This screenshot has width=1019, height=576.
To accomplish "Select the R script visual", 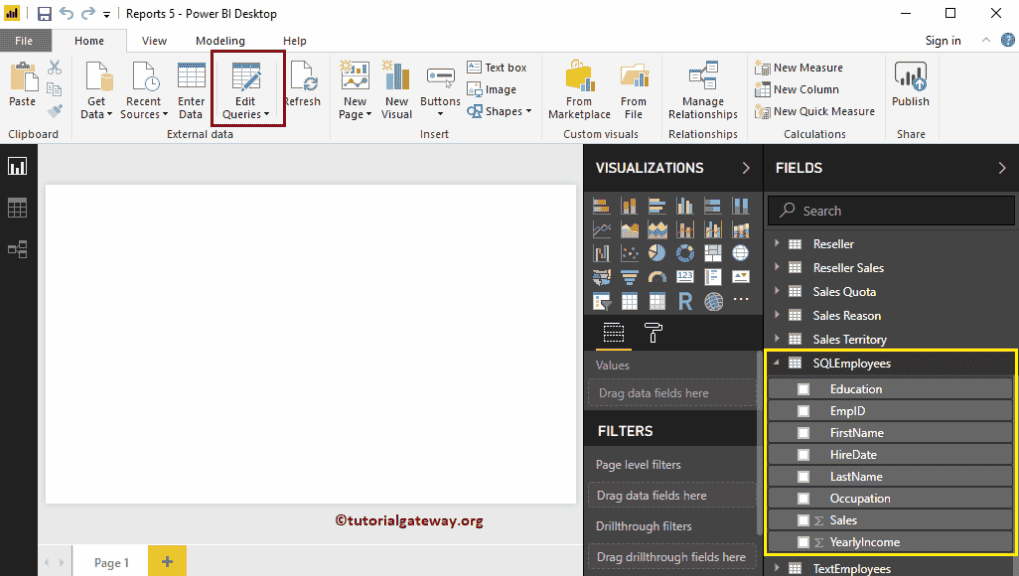I will (685, 301).
